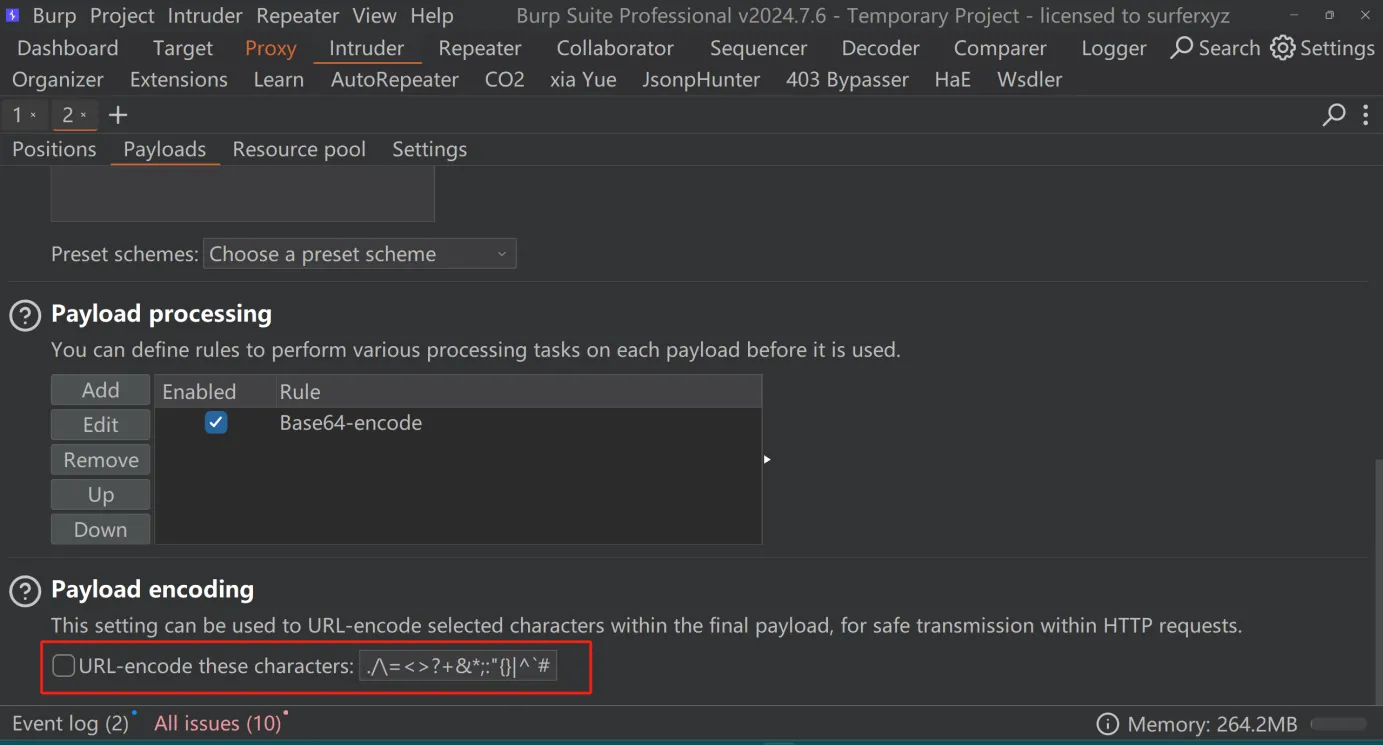Click the small arrow beside the rules table
Viewport: 1383px width, 745px height.
click(x=767, y=459)
